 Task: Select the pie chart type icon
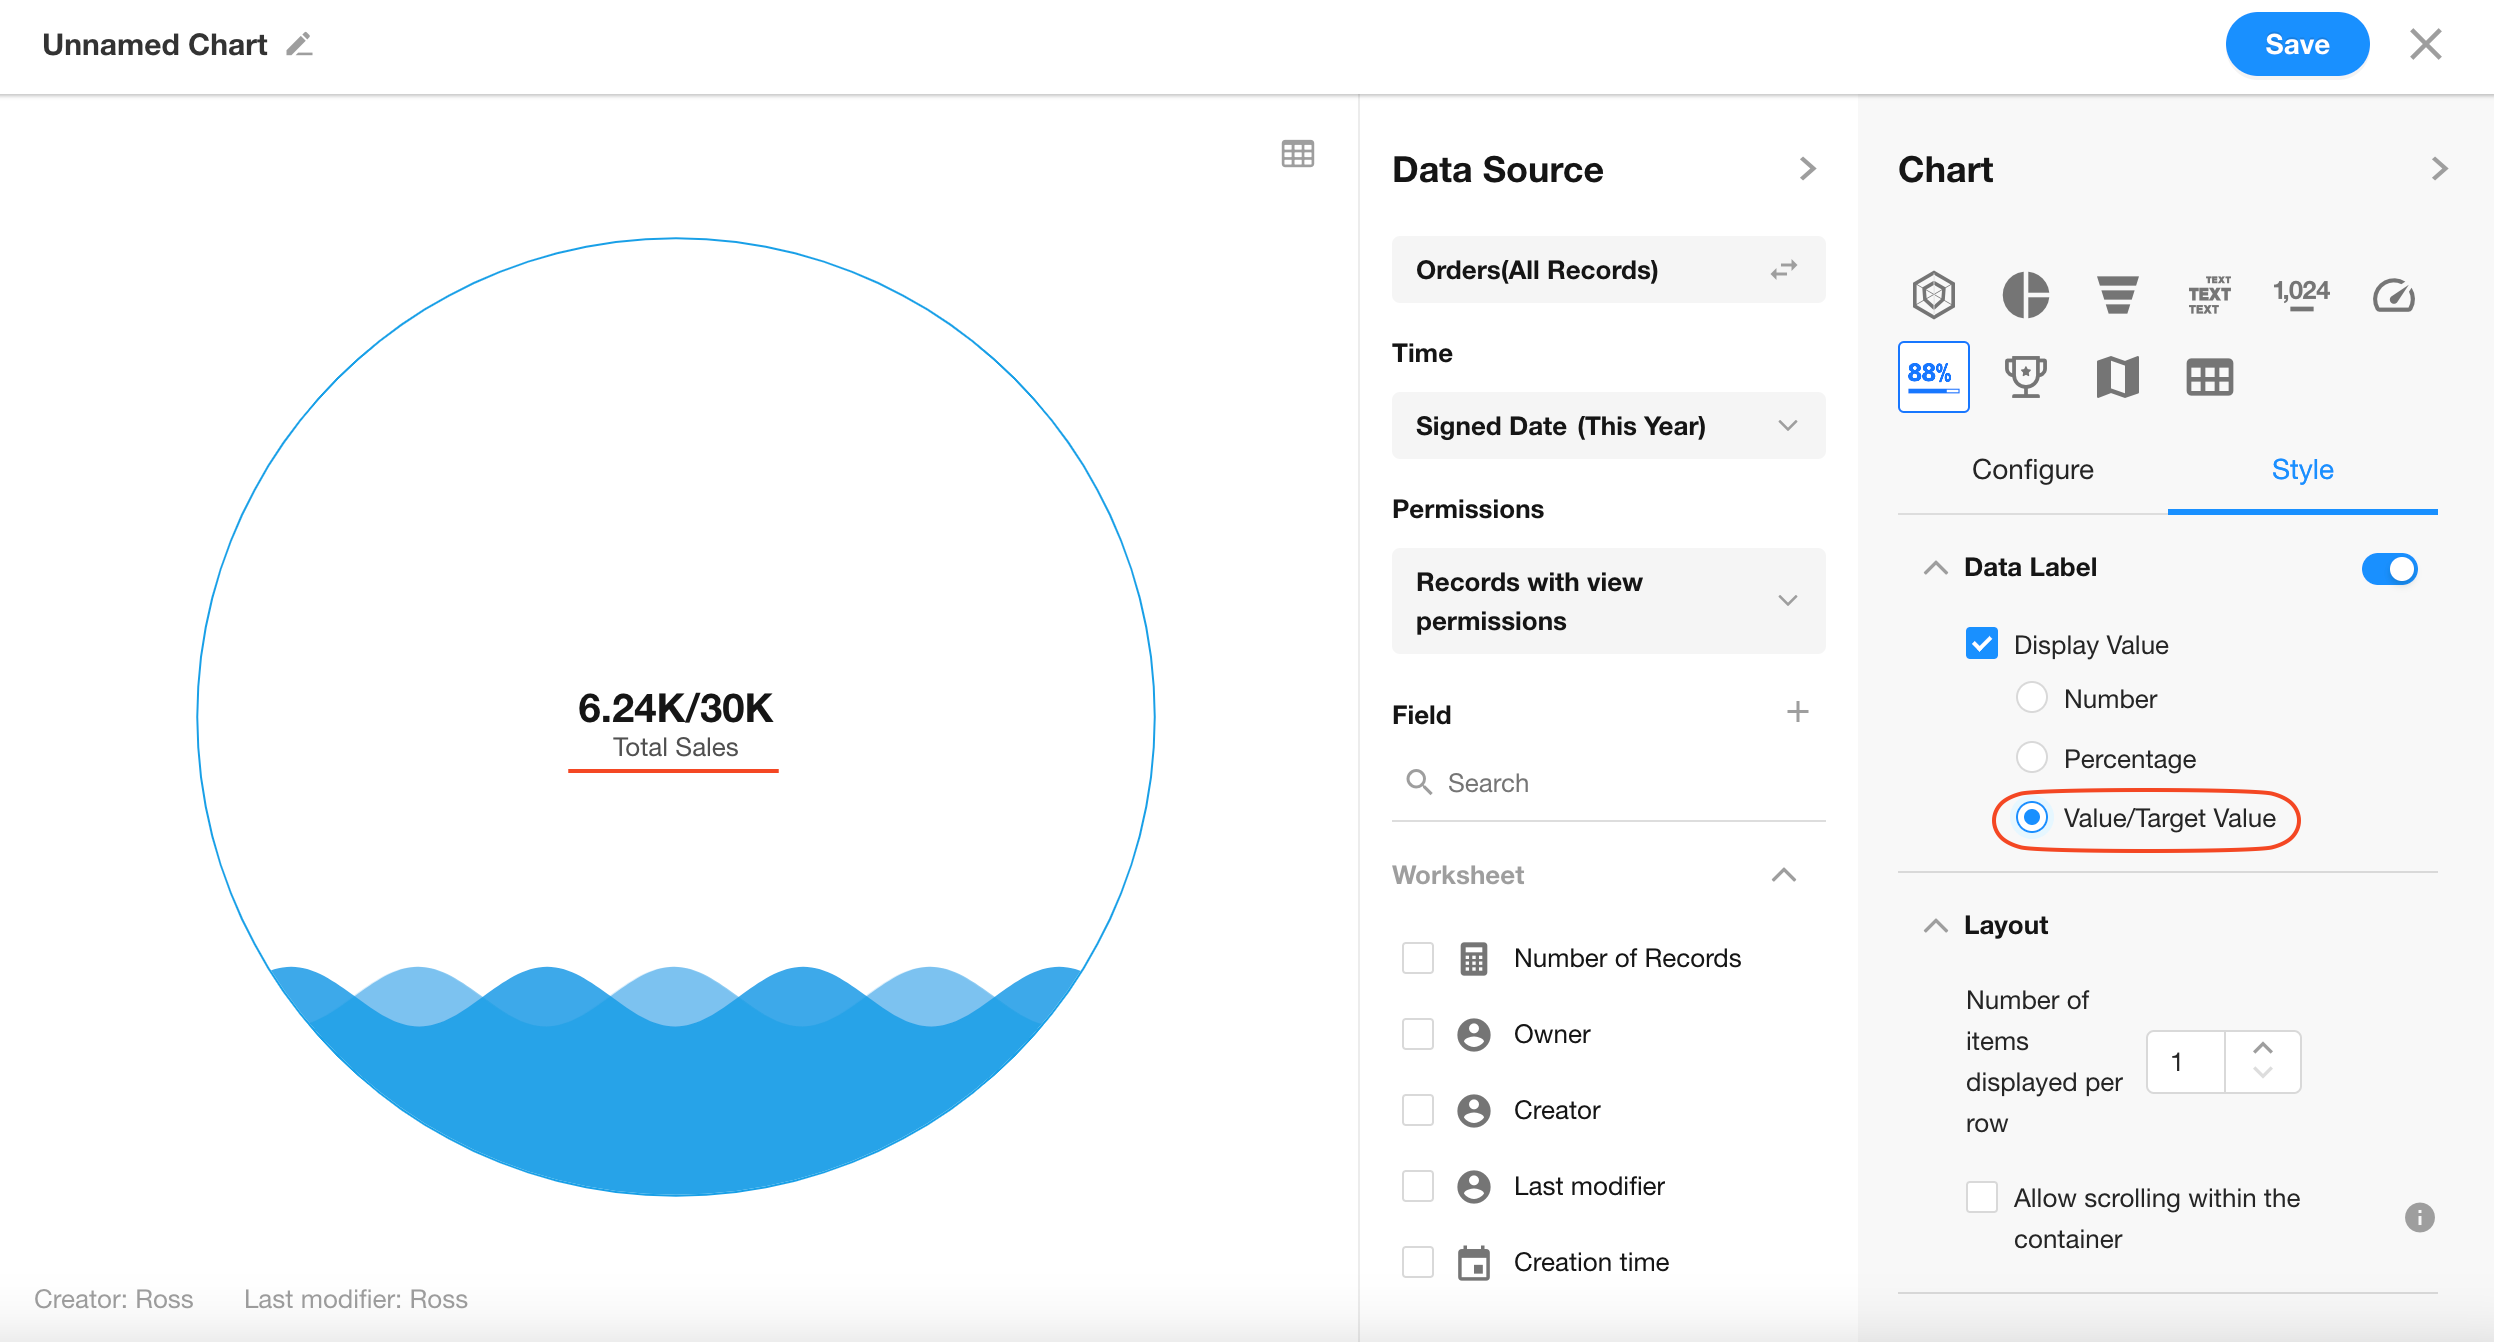[x=2025, y=295]
